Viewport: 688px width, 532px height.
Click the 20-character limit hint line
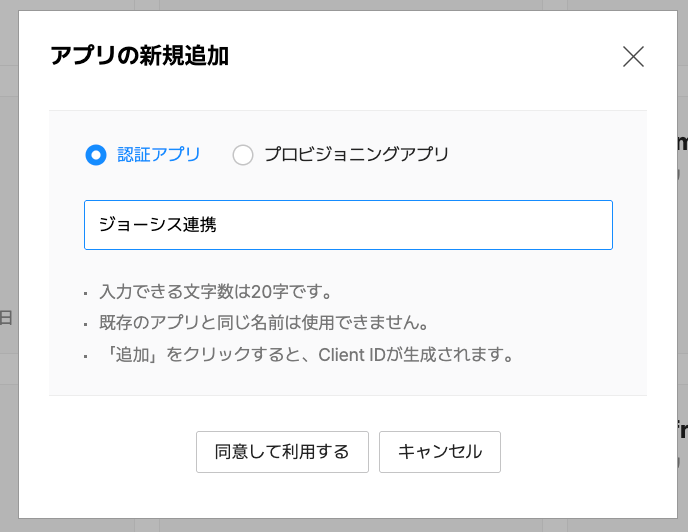215,293
